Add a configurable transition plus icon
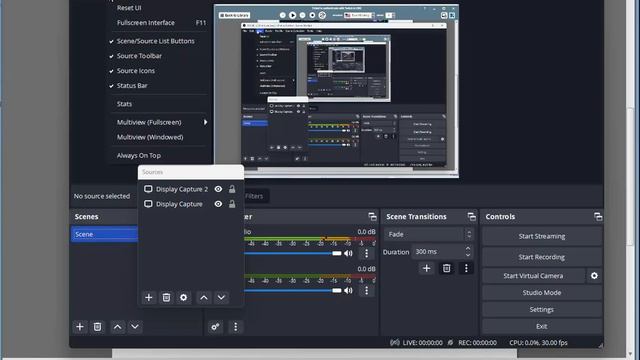640x360 pixels. tap(427, 268)
